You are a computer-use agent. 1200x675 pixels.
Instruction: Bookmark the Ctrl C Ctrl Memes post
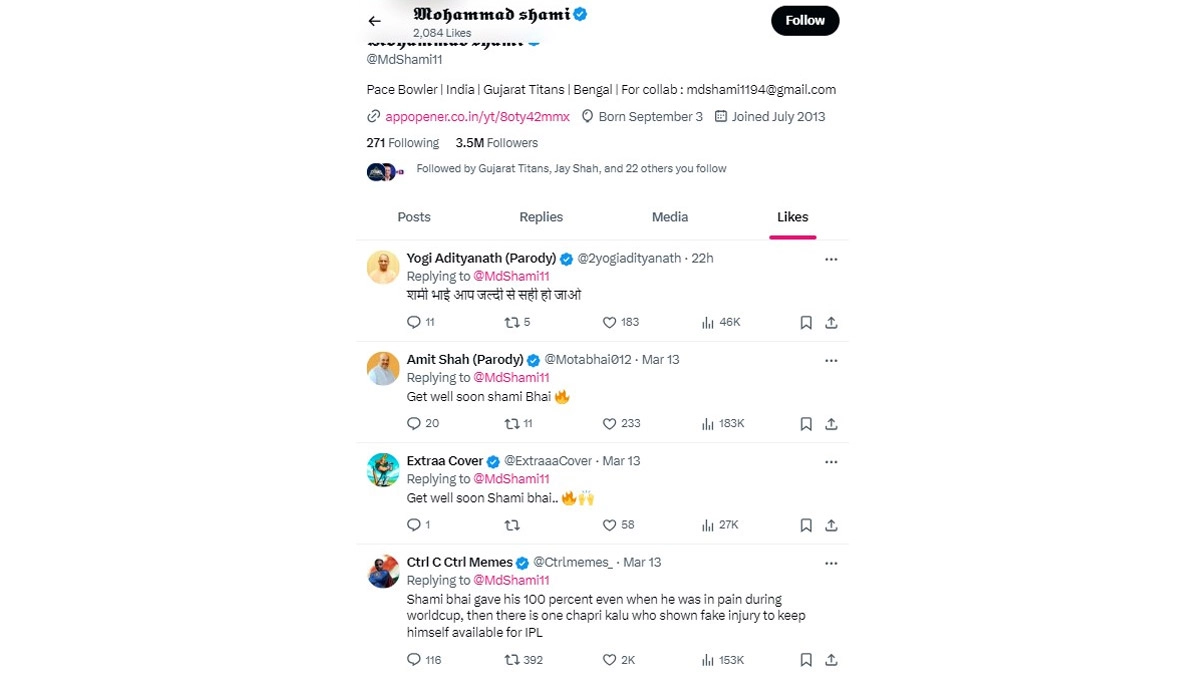coord(806,660)
